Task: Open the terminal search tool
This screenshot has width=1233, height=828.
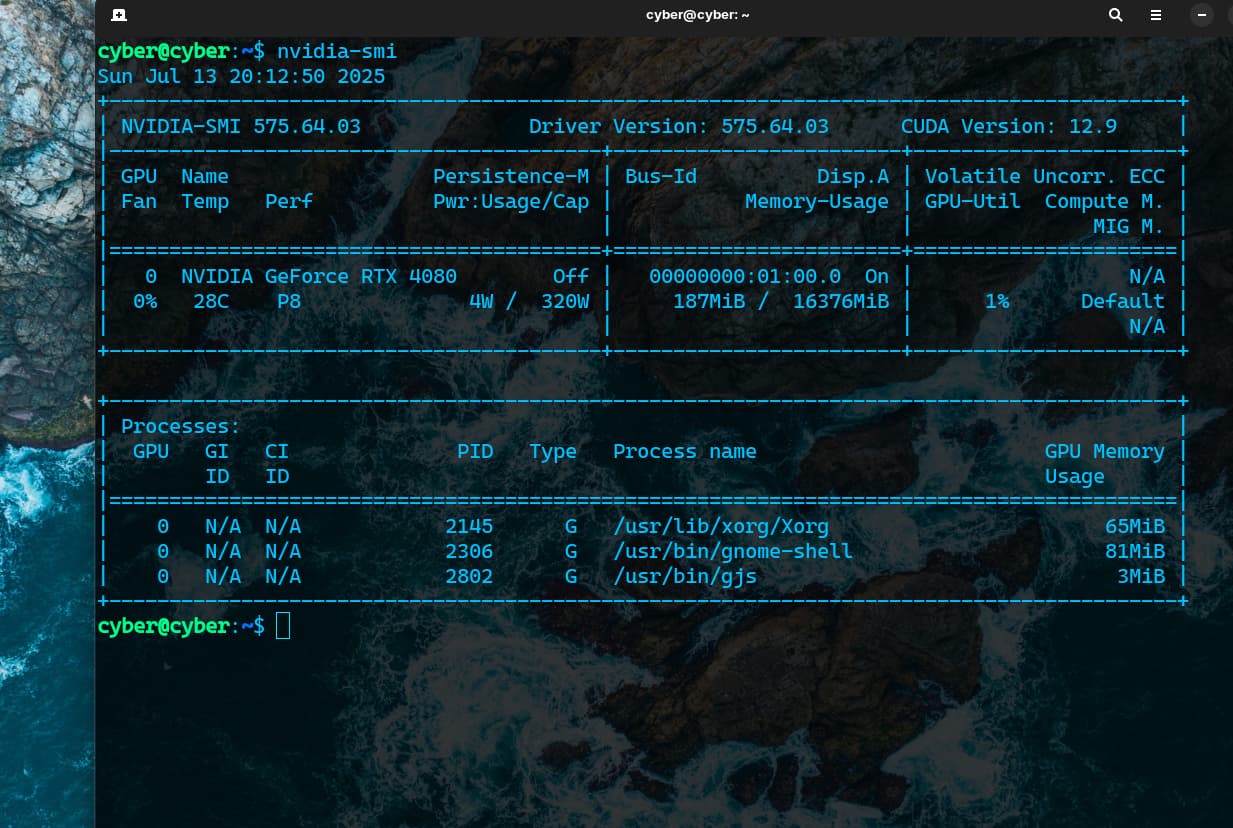Action: 1116,15
